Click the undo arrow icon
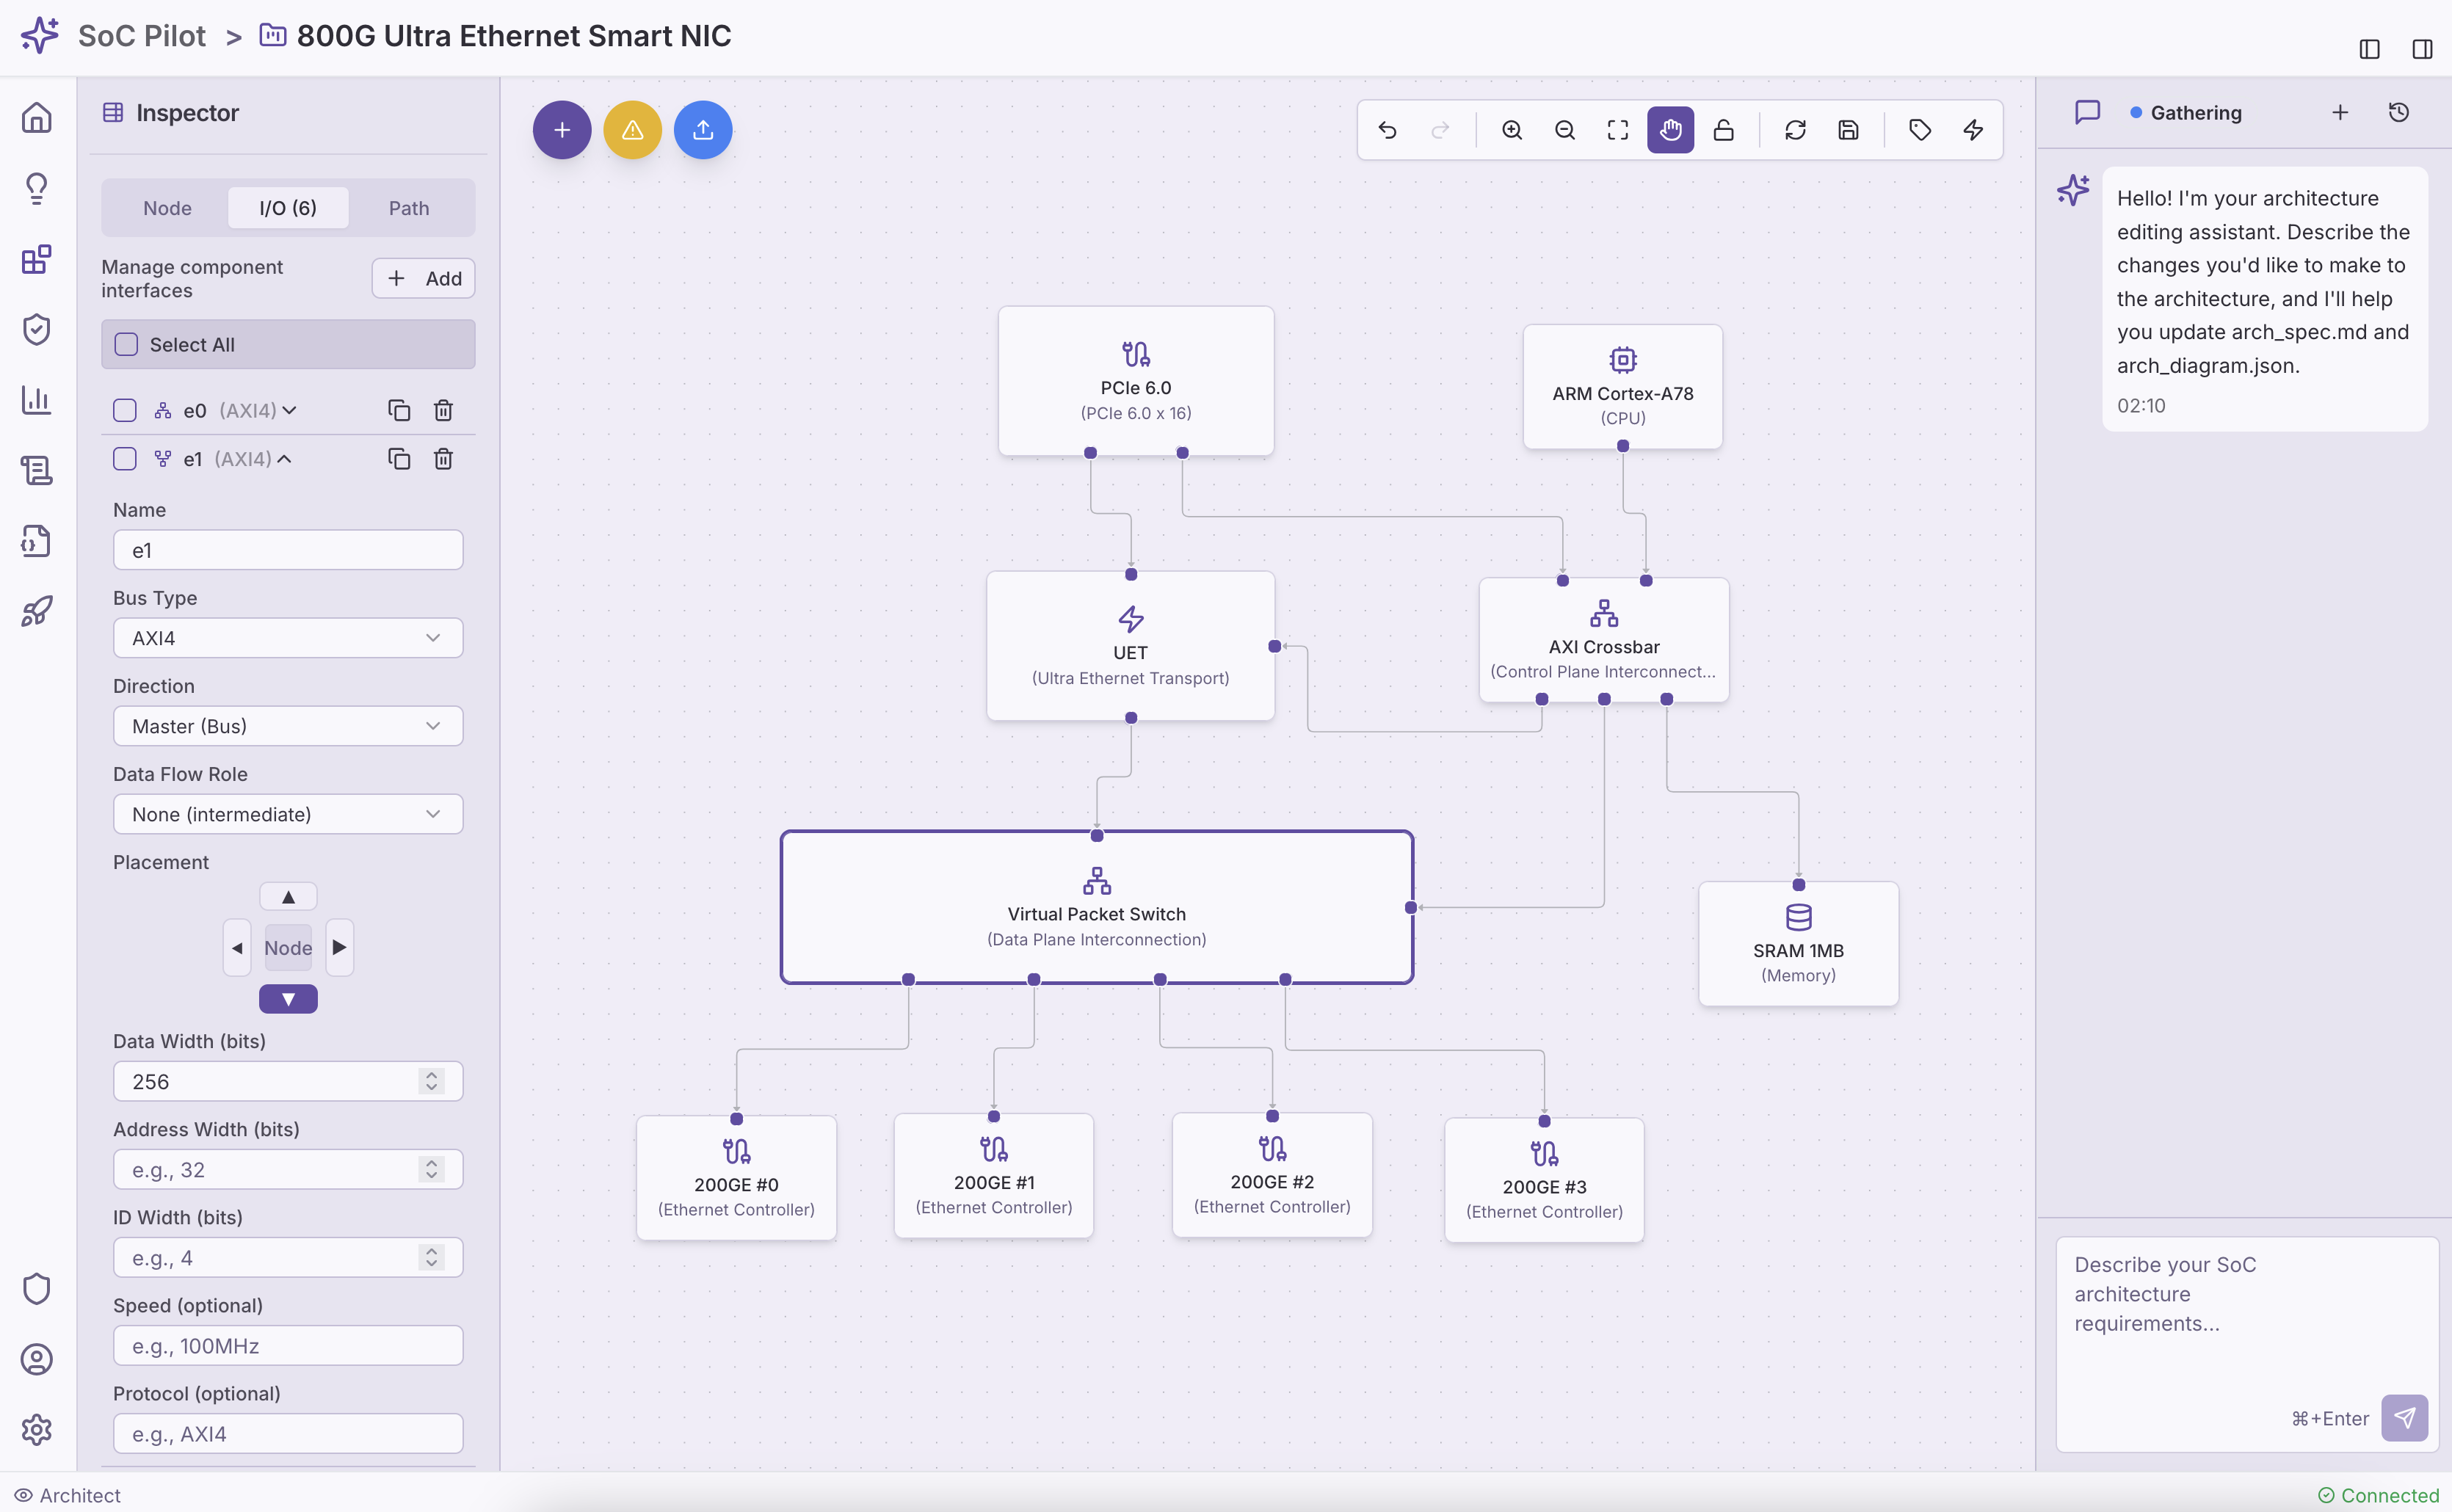The height and width of the screenshot is (1512, 2452). pos(1387,130)
